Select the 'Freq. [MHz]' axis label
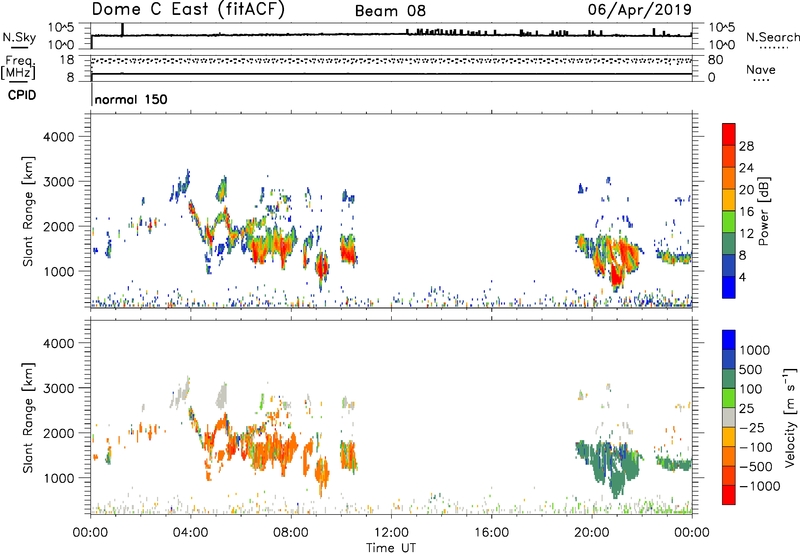 20,67
